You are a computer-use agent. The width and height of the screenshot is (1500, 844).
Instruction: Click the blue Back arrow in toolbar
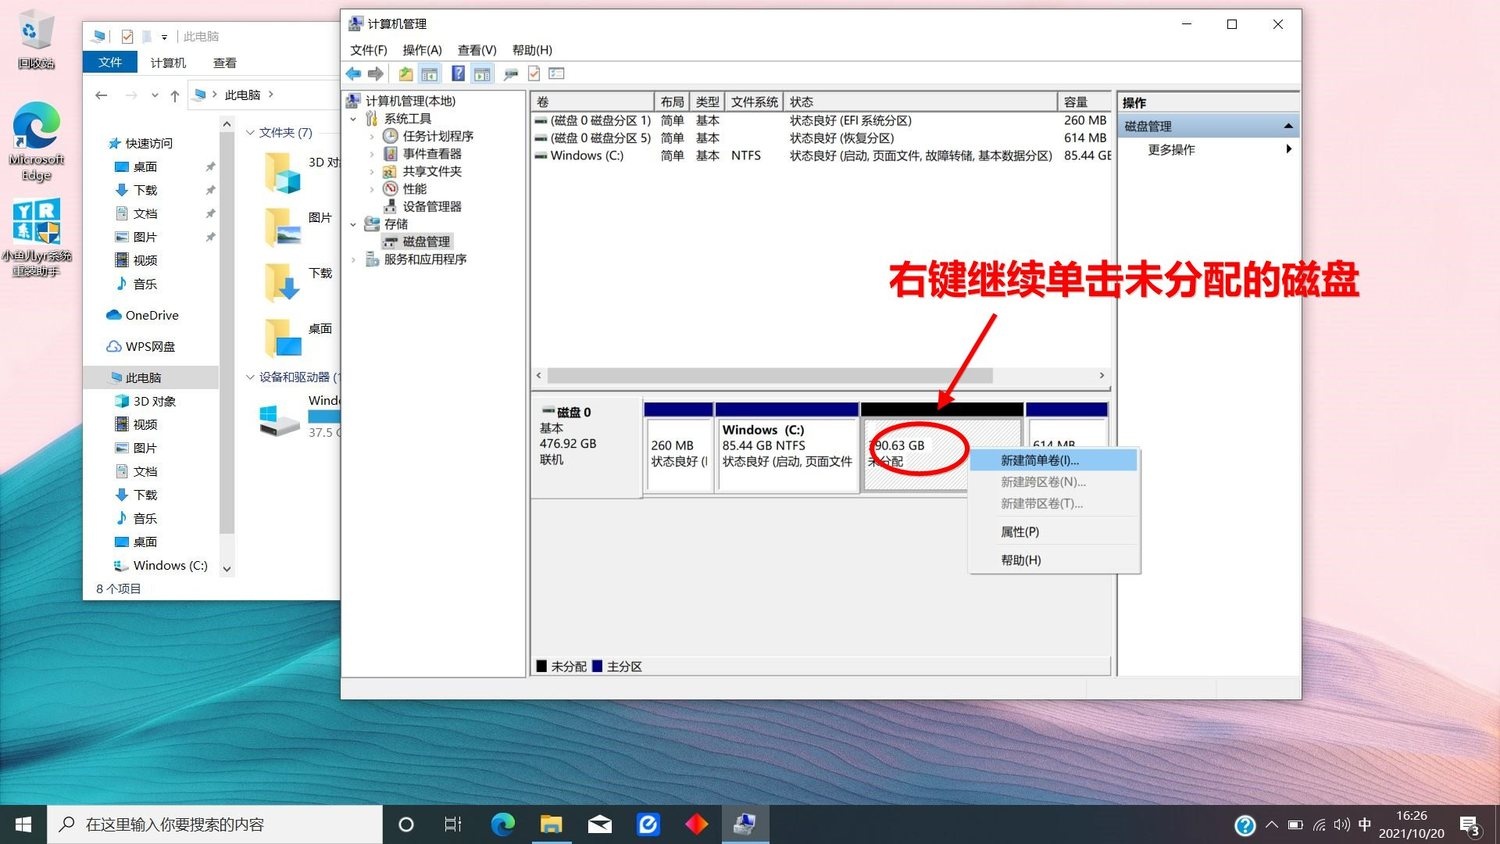(x=353, y=74)
